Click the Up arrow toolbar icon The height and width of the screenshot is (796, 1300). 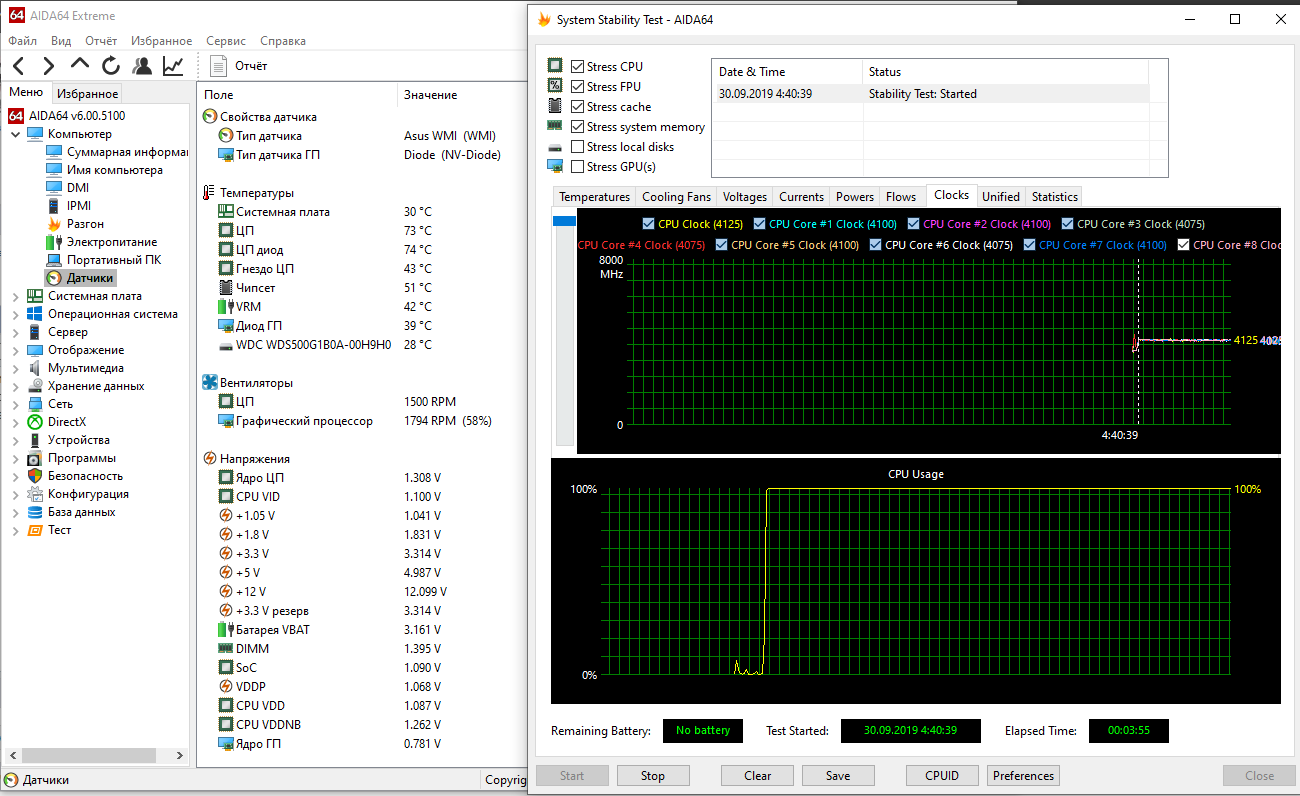tap(80, 65)
